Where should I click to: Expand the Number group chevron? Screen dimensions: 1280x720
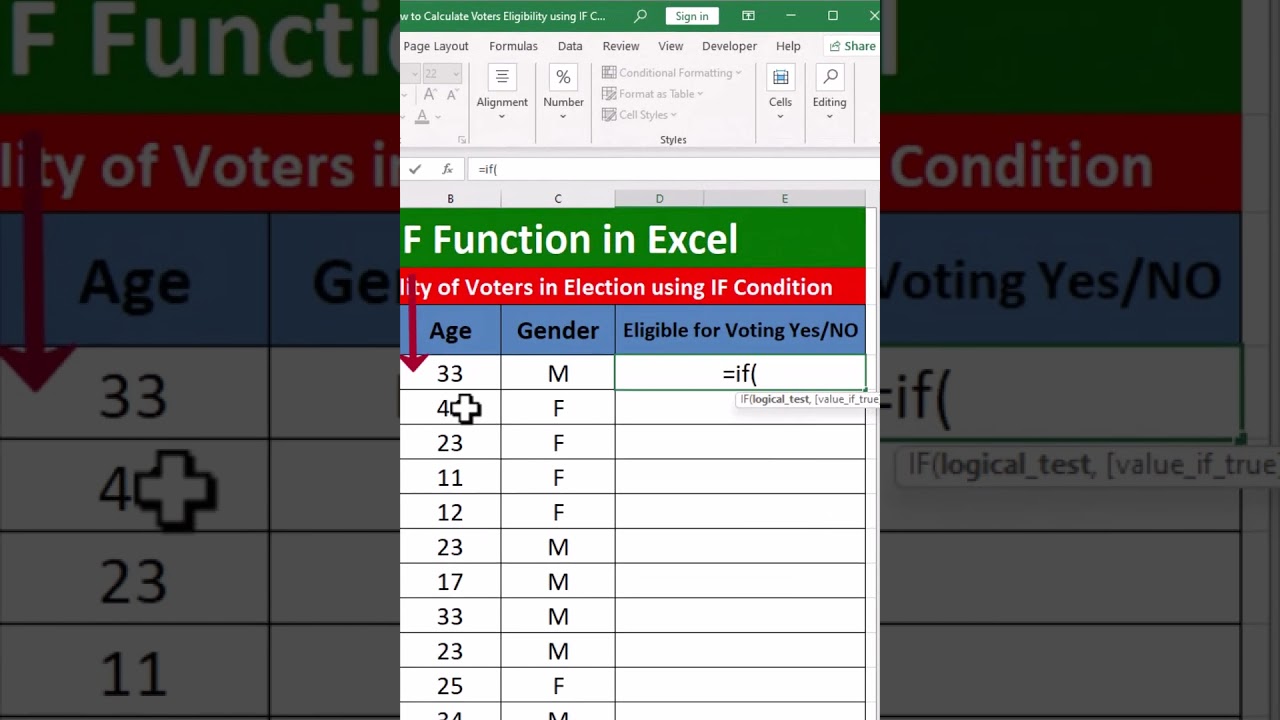(x=563, y=117)
